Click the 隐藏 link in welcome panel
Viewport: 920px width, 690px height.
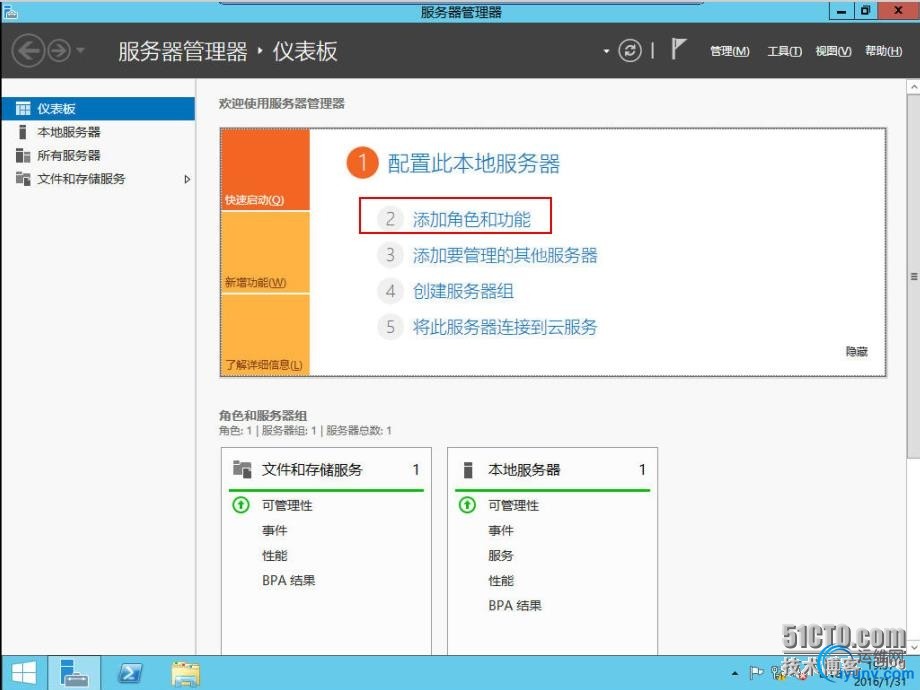(857, 351)
